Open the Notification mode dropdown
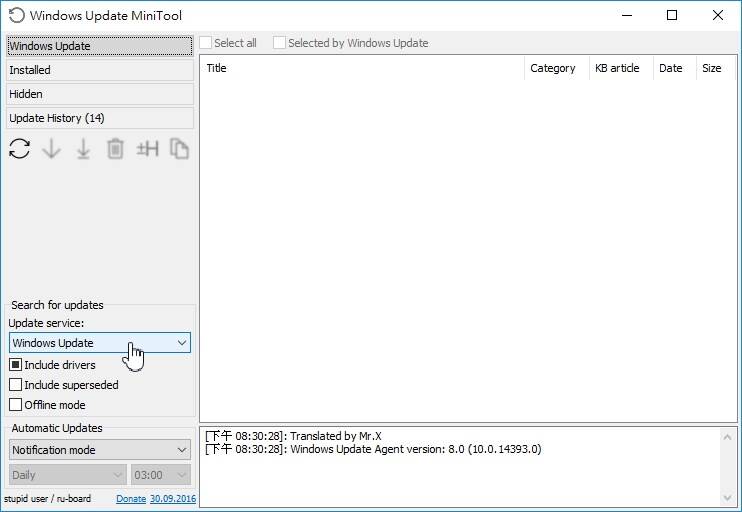 click(x=100, y=450)
